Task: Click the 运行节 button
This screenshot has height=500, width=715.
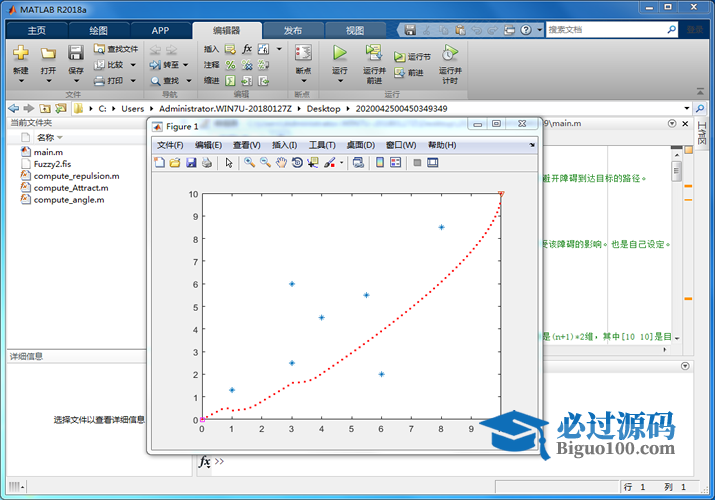Action: [412, 57]
